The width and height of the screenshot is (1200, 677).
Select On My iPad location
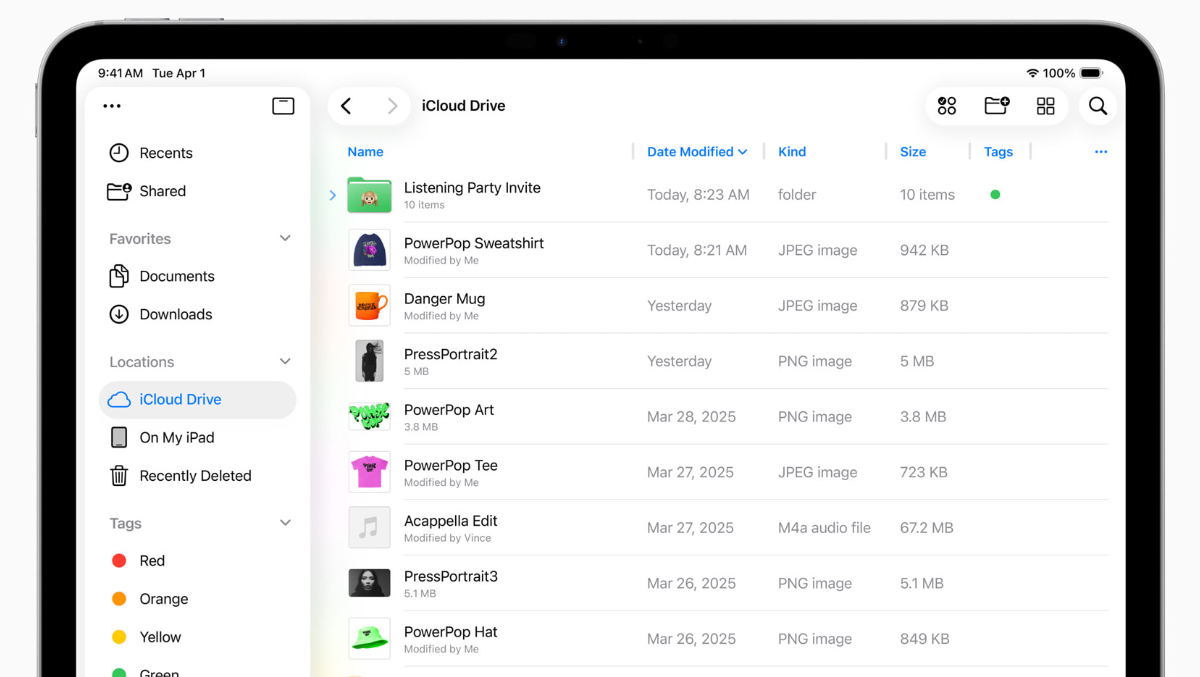click(x=176, y=438)
